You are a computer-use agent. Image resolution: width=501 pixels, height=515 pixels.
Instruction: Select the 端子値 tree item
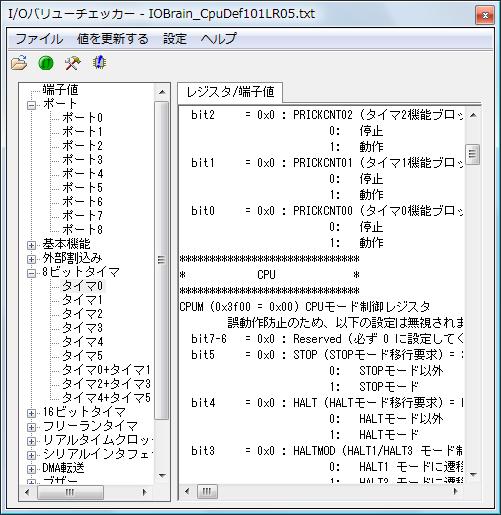tap(60, 90)
